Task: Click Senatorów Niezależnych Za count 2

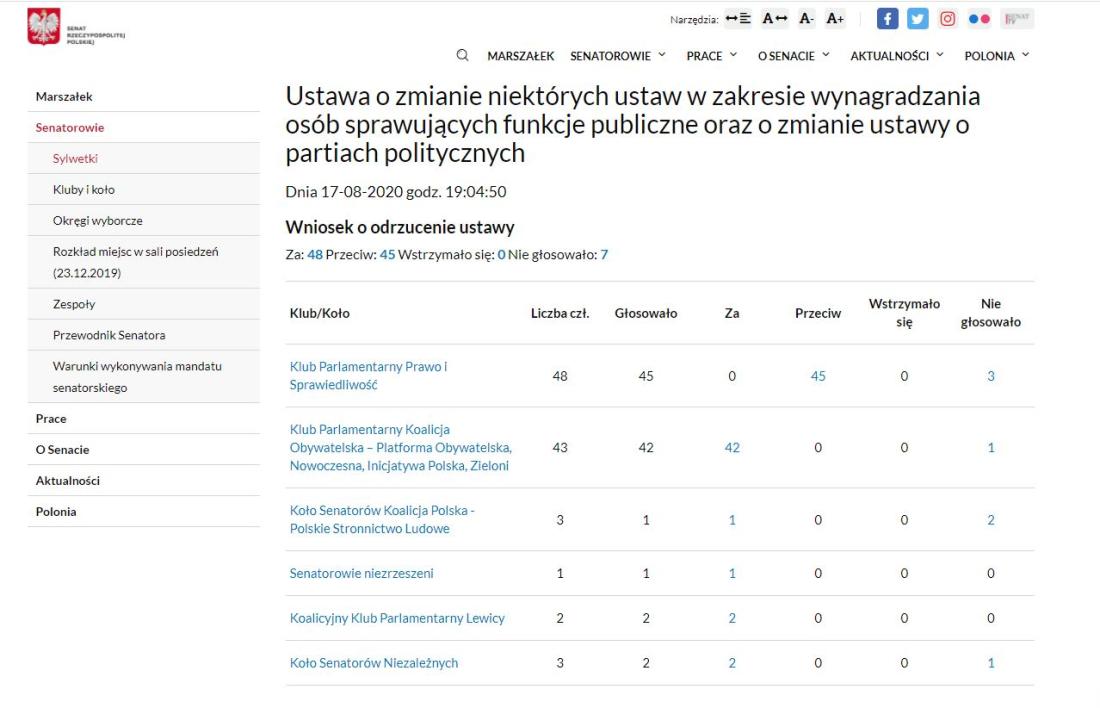Action: click(732, 663)
